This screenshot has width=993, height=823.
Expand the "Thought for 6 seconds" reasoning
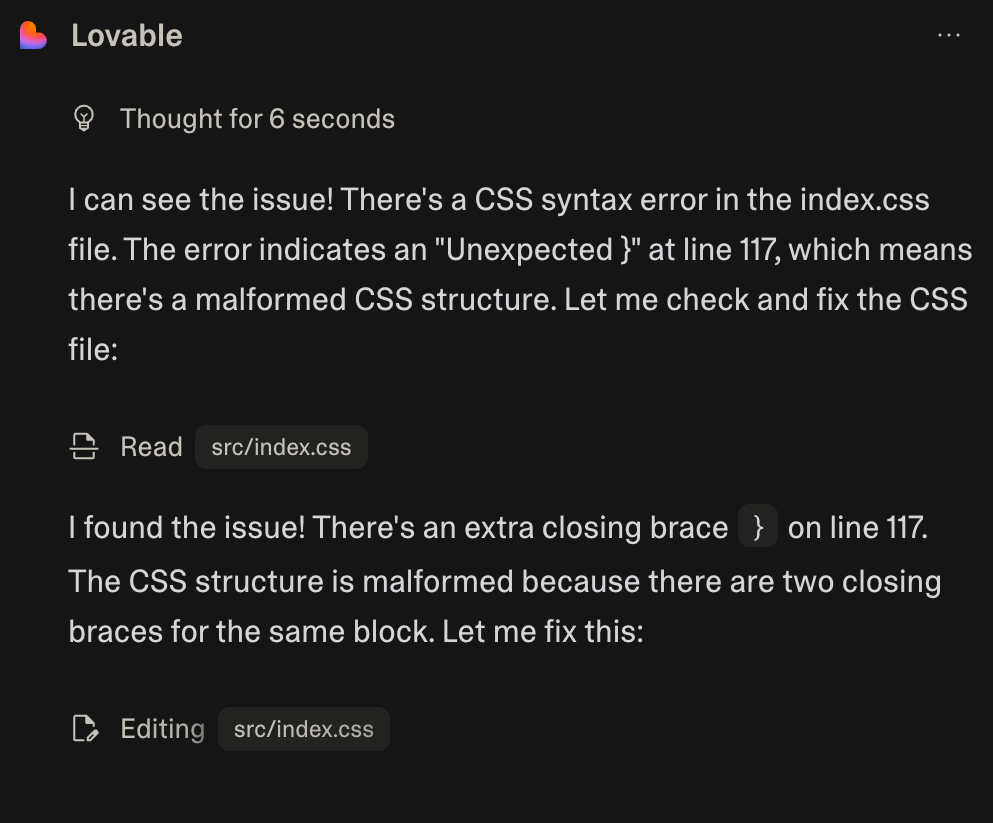pyautogui.click(x=257, y=119)
